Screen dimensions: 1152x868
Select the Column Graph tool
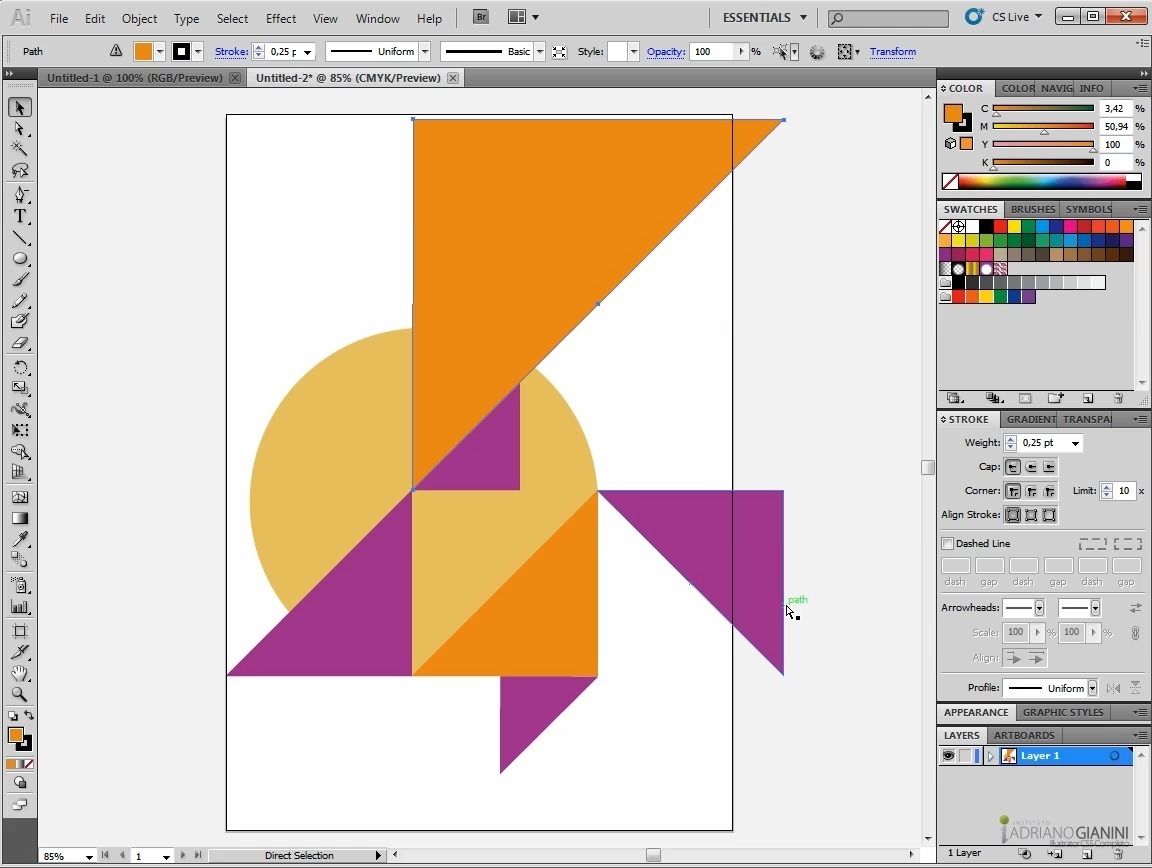[x=20, y=607]
